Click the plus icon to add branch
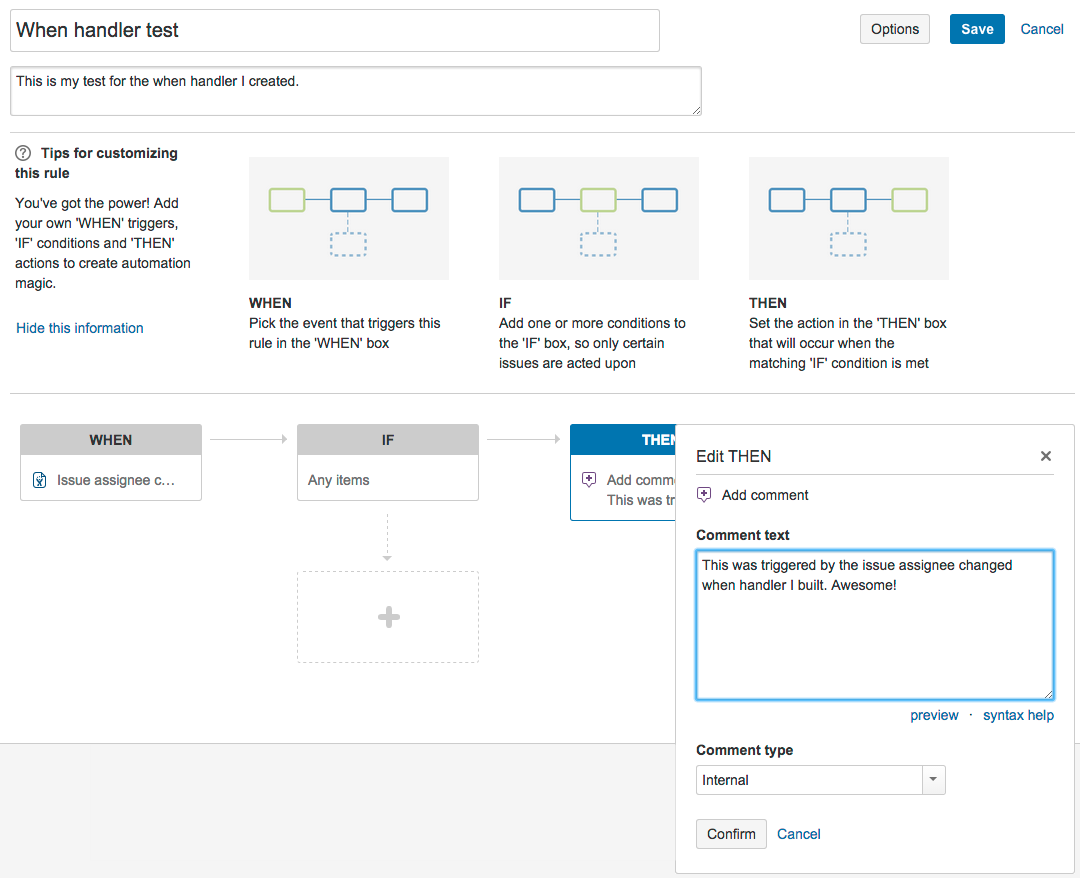1080x878 pixels. [x=388, y=617]
